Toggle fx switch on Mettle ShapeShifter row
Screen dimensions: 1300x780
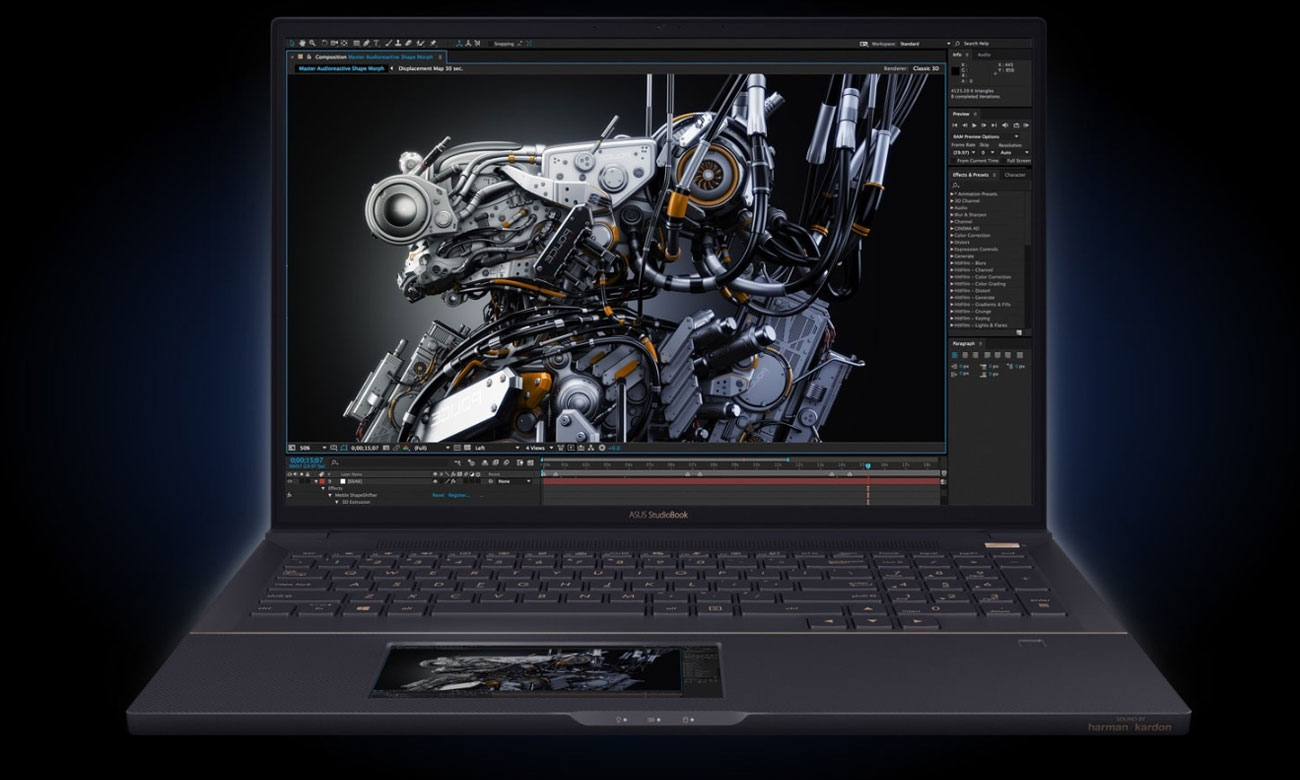[x=290, y=495]
